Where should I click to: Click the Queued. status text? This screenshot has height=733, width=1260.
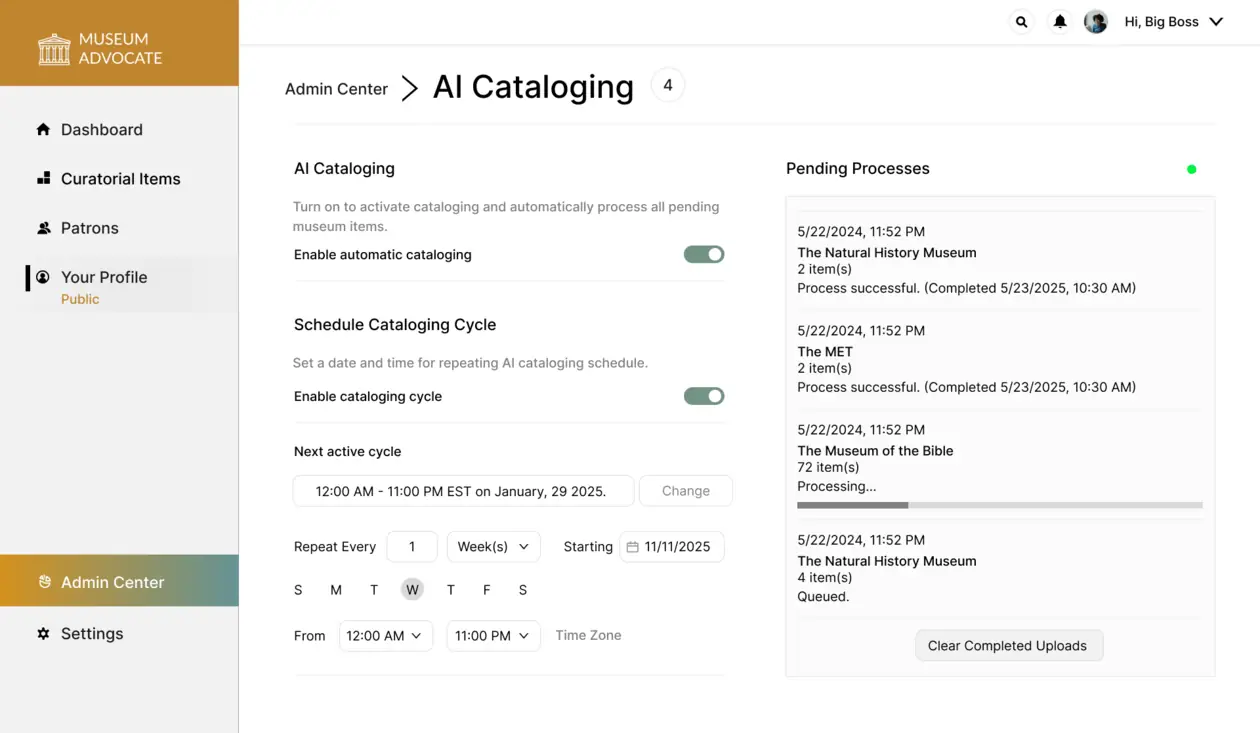[x=823, y=597]
